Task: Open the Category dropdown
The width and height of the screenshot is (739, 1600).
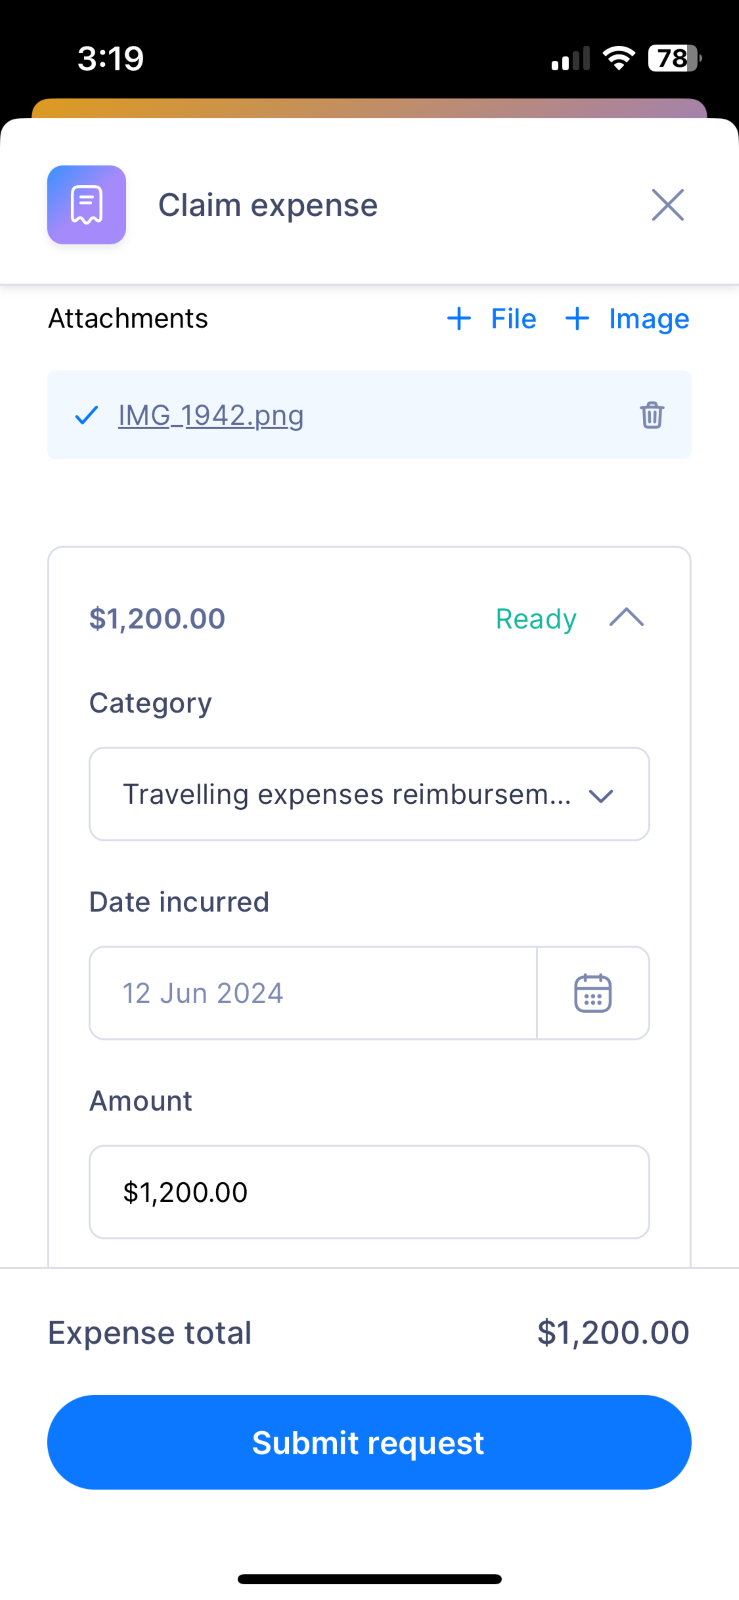Action: (369, 794)
